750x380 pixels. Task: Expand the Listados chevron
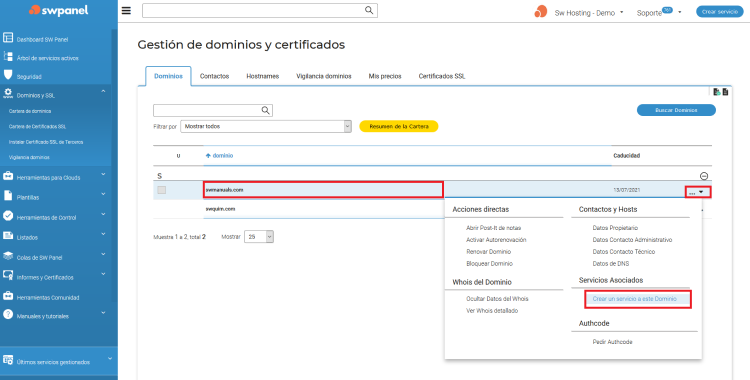[x=103, y=234]
